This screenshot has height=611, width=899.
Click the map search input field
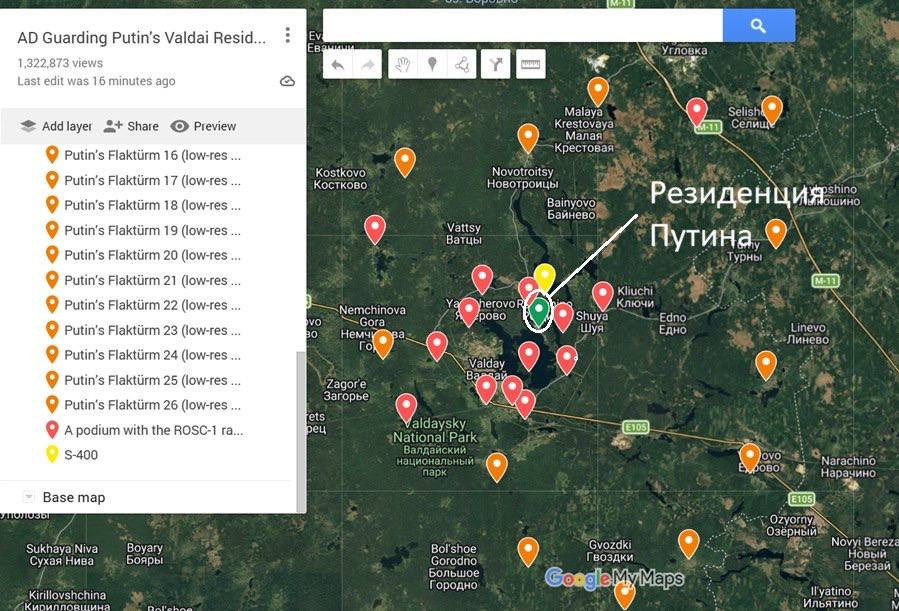522,26
